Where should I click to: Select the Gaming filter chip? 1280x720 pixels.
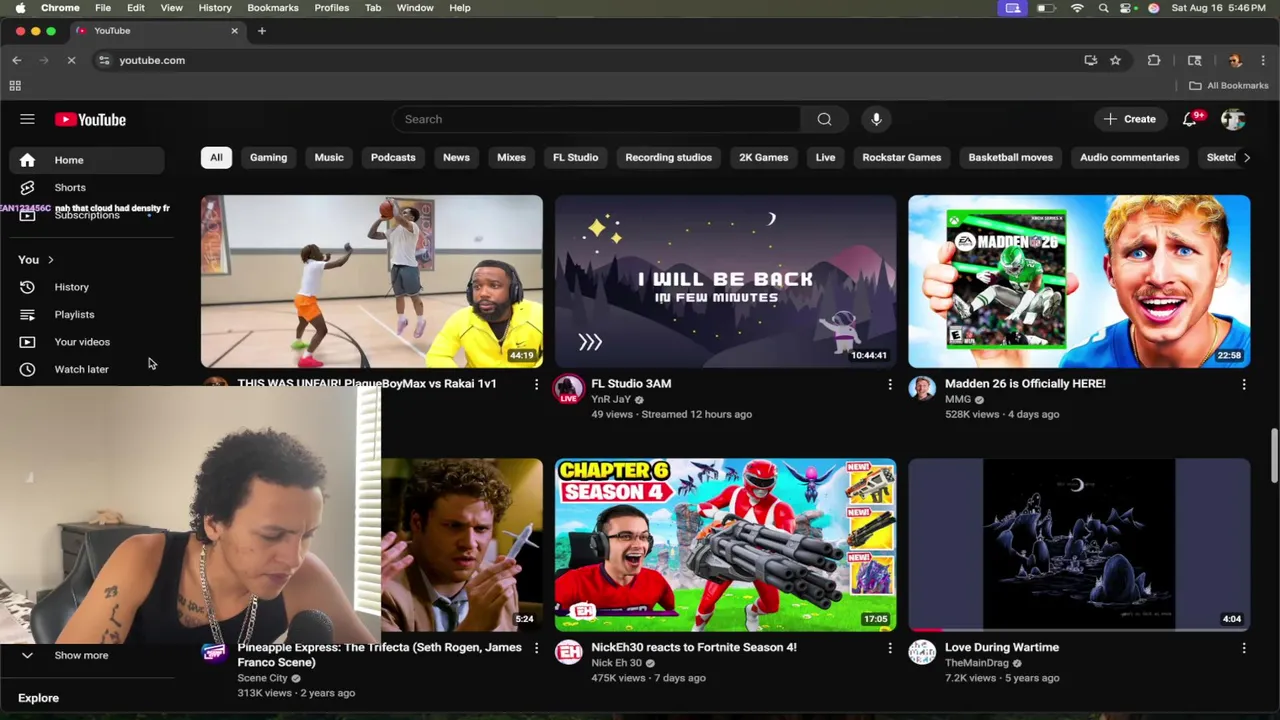(268, 157)
